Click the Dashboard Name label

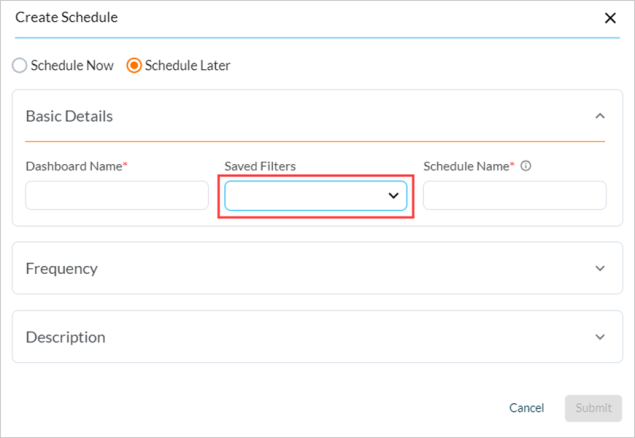point(75,166)
